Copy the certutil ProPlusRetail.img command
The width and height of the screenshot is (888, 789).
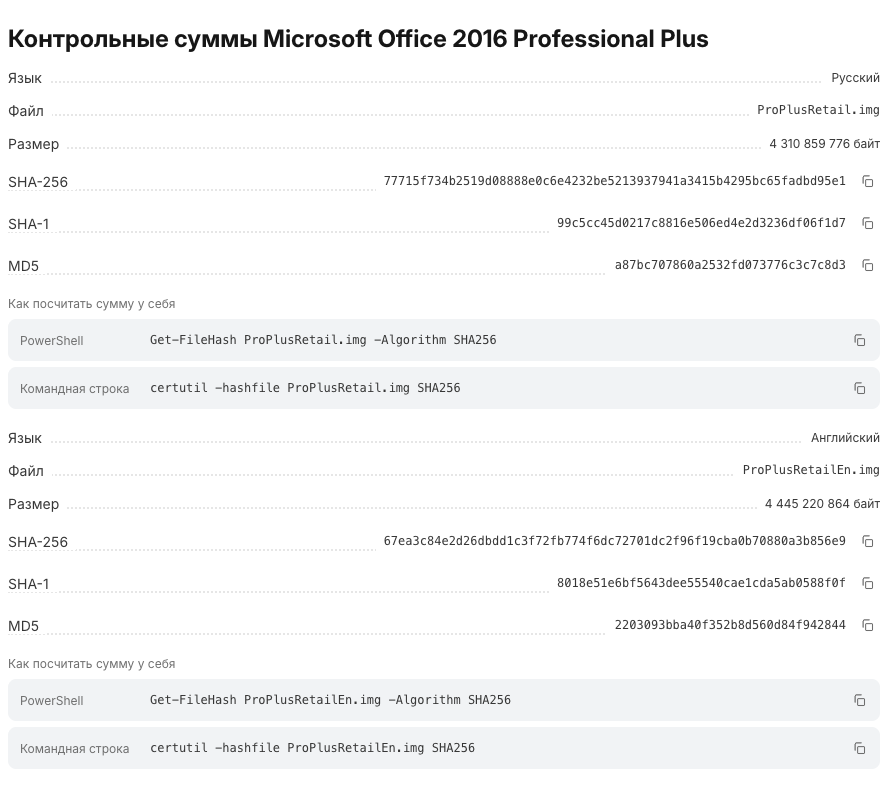coord(860,388)
